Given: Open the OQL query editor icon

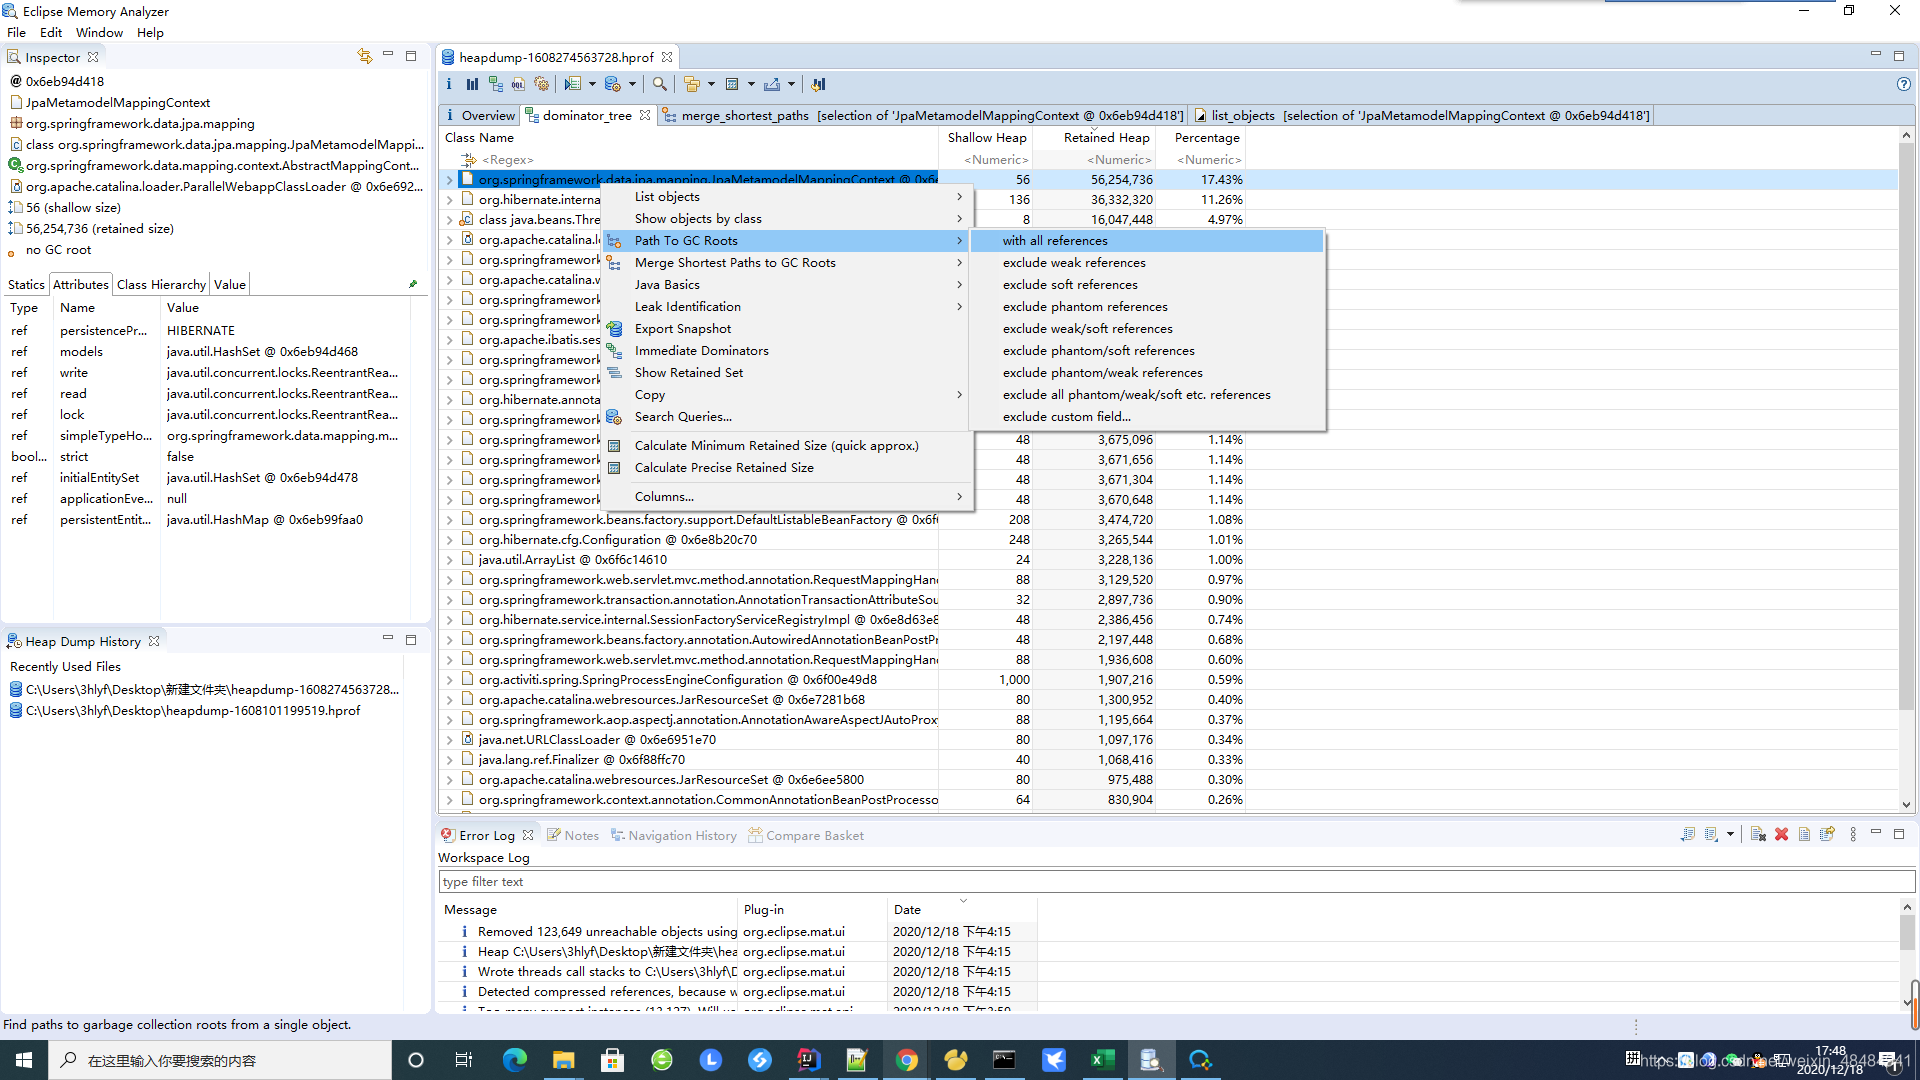Looking at the screenshot, I should (518, 85).
